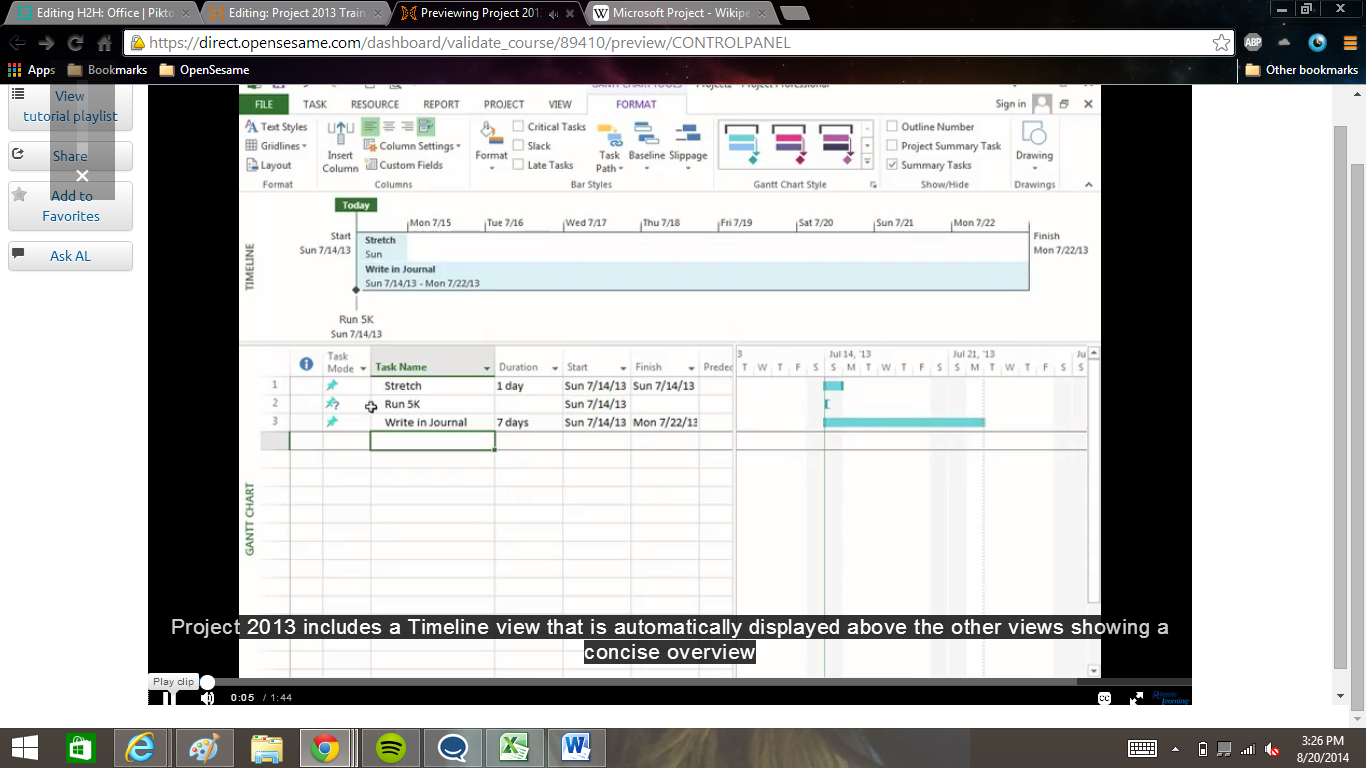Click info indicator column header
Screen dimensions: 1366x768
point(307,365)
